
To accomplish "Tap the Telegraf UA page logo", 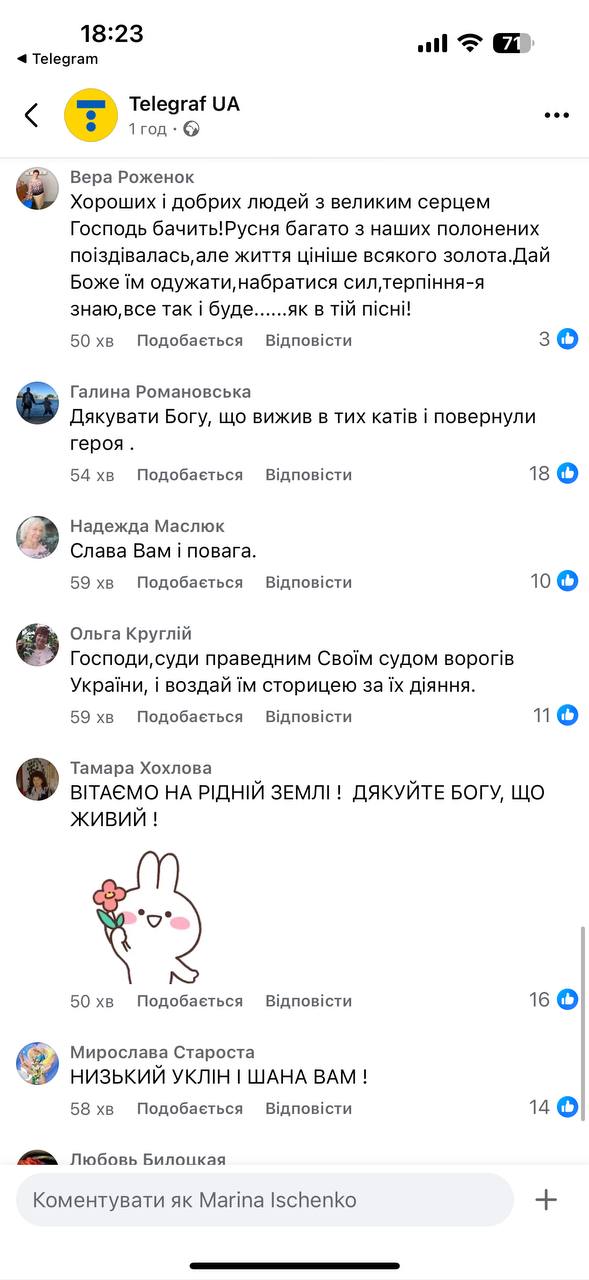I will click(91, 115).
